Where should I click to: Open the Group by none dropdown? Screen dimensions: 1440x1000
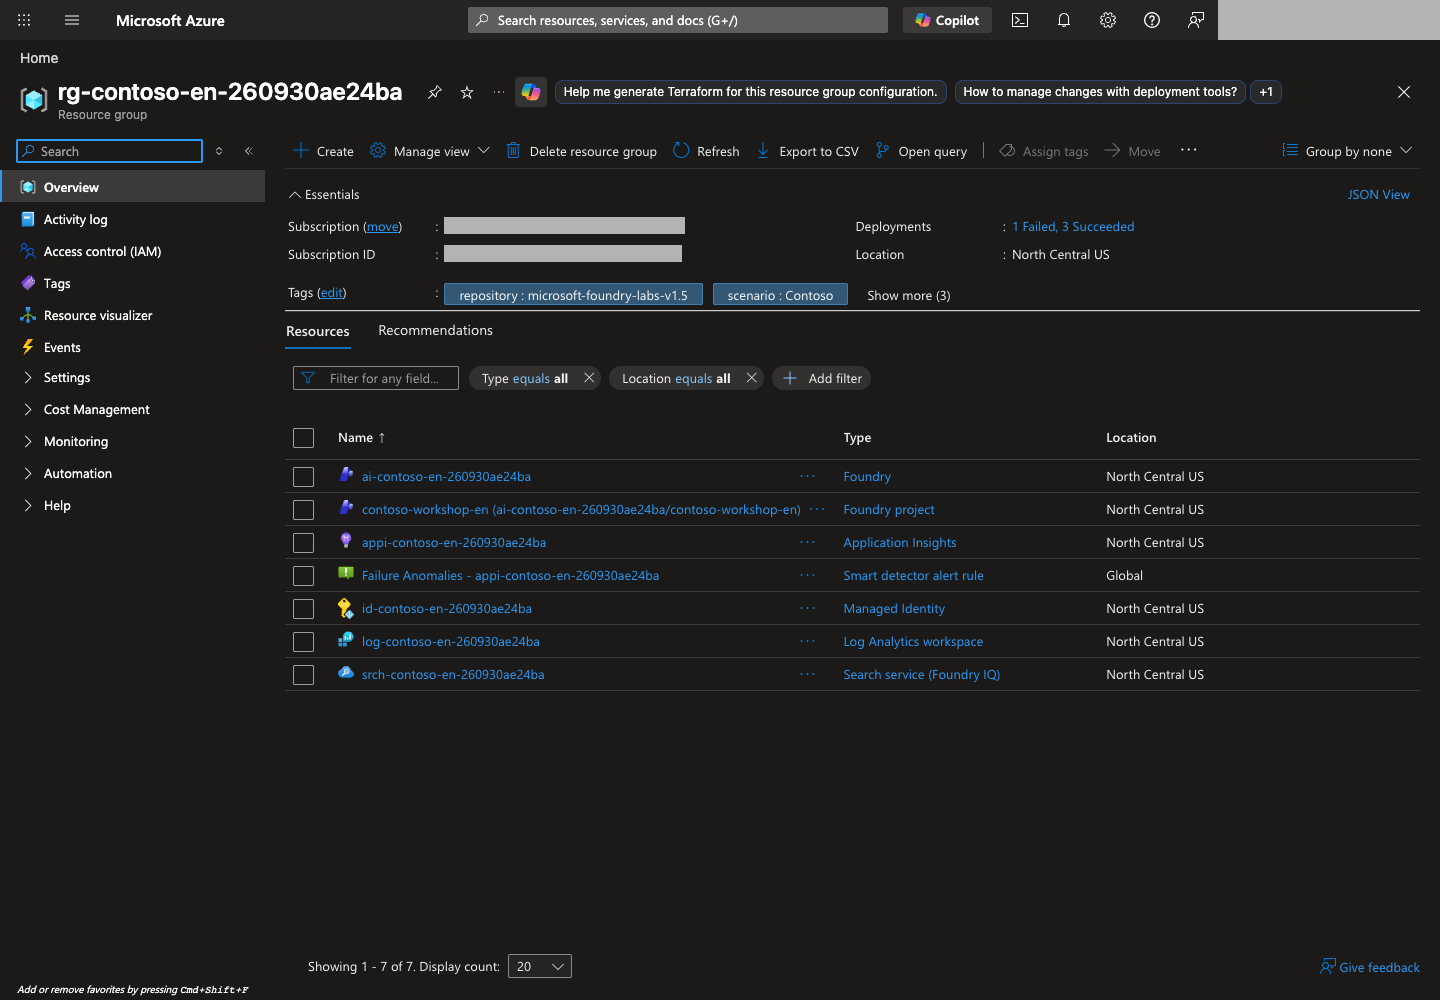[1348, 151]
